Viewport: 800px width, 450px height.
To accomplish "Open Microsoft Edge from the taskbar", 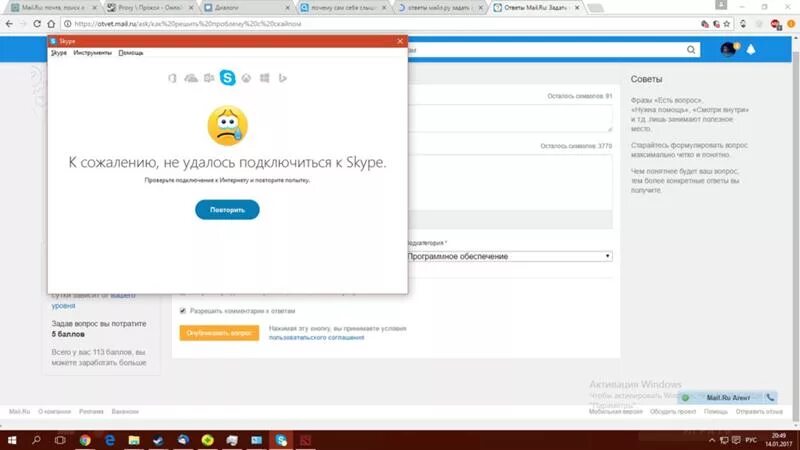I will pos(110,440).
